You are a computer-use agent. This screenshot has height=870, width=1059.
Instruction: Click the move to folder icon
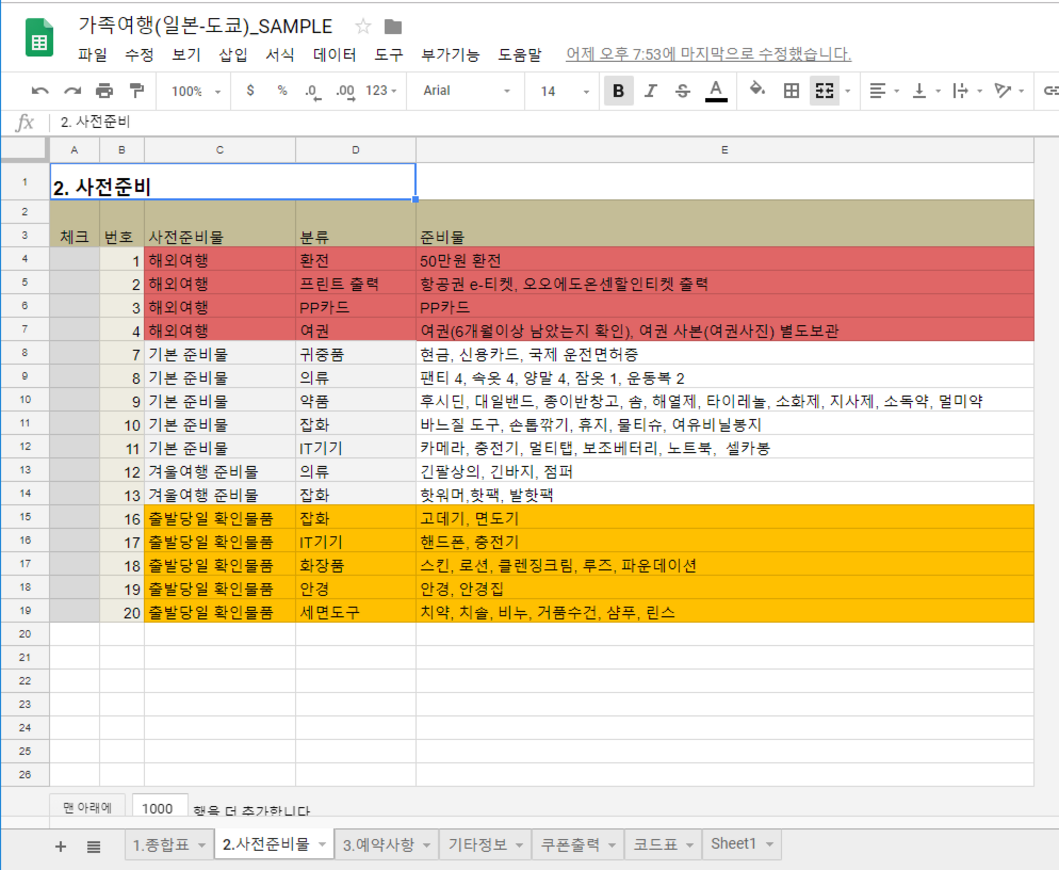click(393, 26)
